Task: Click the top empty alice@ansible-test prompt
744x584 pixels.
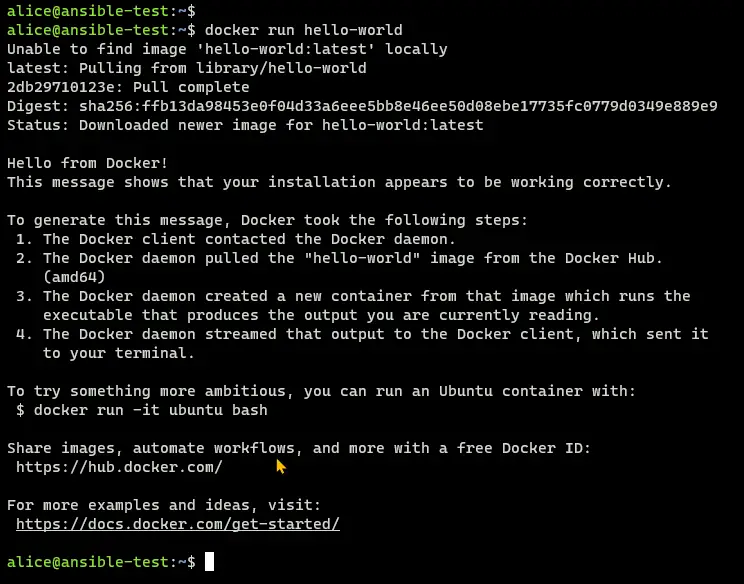Action: tap(101, 11)
